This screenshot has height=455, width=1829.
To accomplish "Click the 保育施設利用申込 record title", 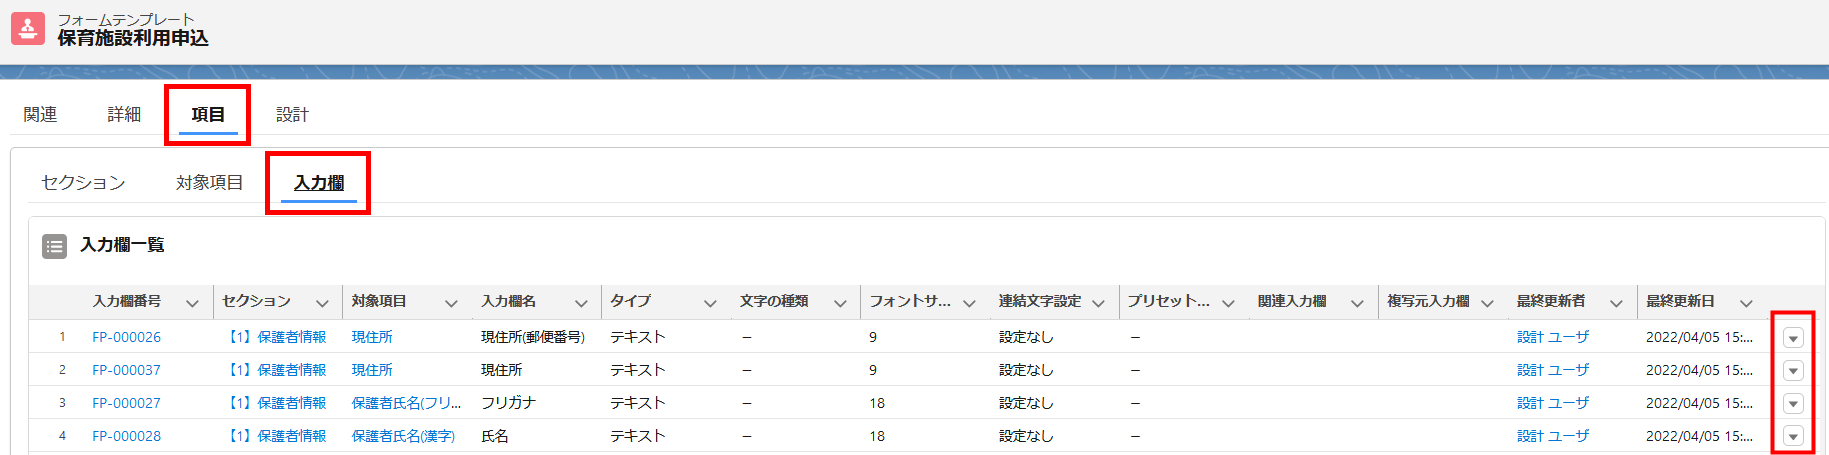I will point(133,38).
